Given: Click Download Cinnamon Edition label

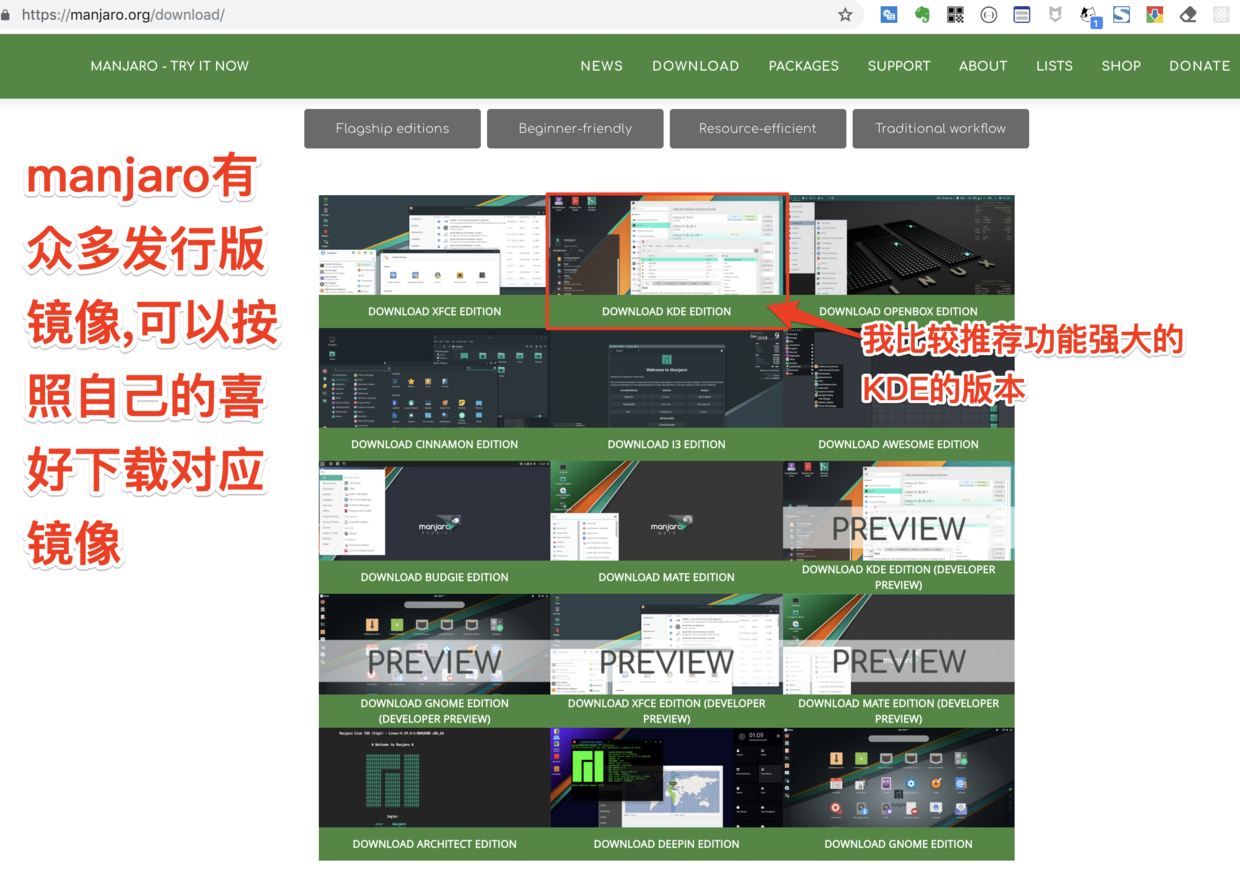Looking at the screenshot, I should click(x=434, y=444).
